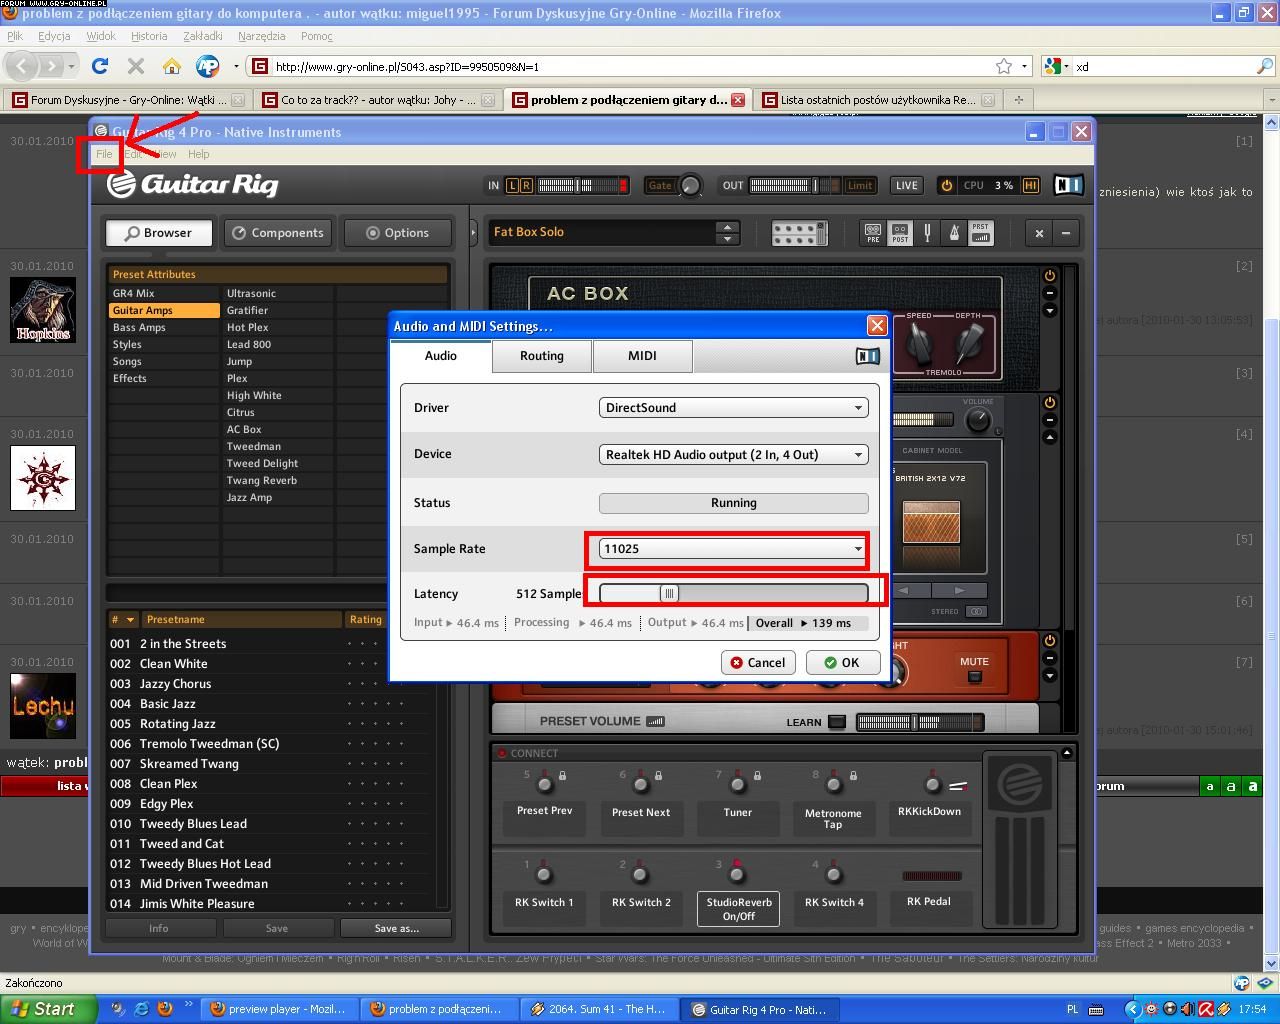Toggle the LIVE view mode
This screenshot has height=1024, width=1280.
[x=906, y=185]
